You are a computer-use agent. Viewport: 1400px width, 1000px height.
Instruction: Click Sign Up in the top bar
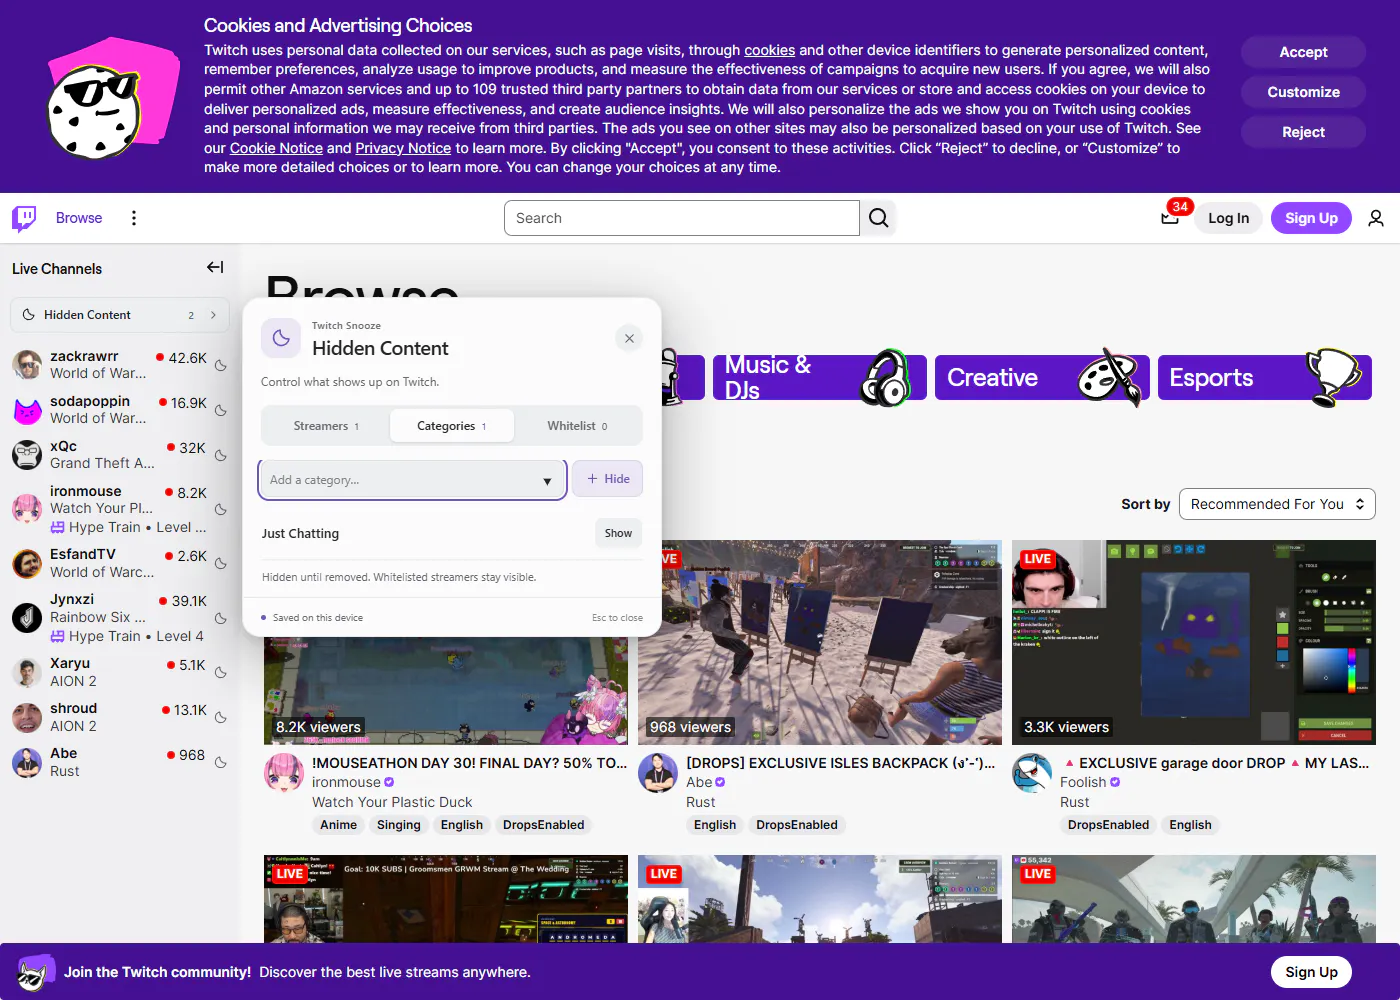(x=1311, y=218)
